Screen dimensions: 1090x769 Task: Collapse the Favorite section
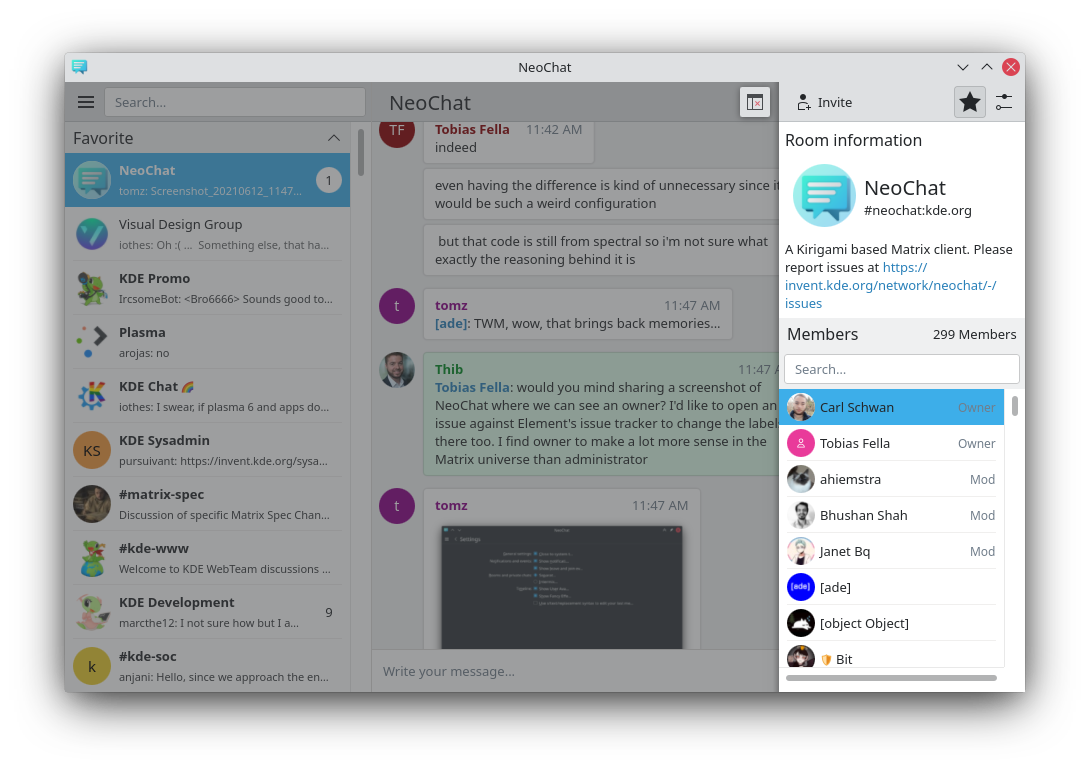[x=334, y=138]
